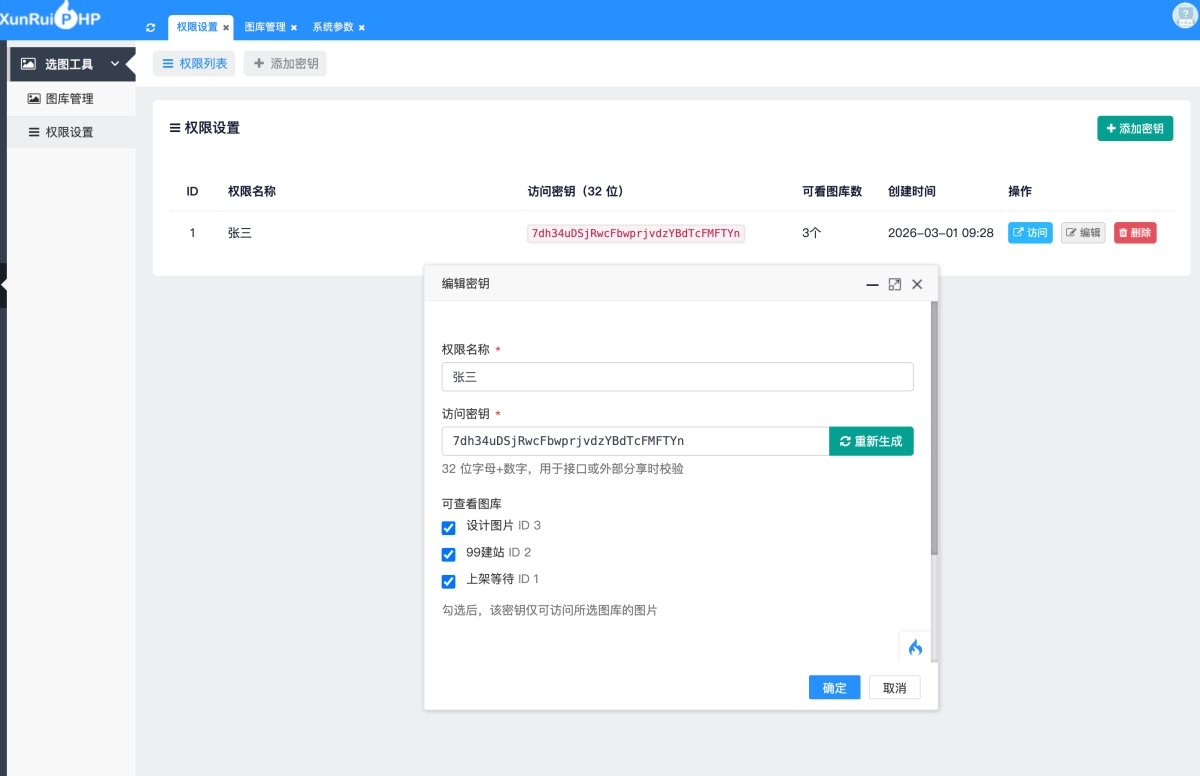Toggle the 99建站 ID 2 checkbox
The width and height of the screenshot is (1200, 776).
coord(449,555)
